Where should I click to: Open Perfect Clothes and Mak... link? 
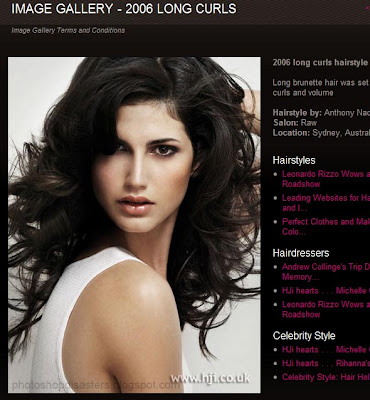click(x=326, y=227)
